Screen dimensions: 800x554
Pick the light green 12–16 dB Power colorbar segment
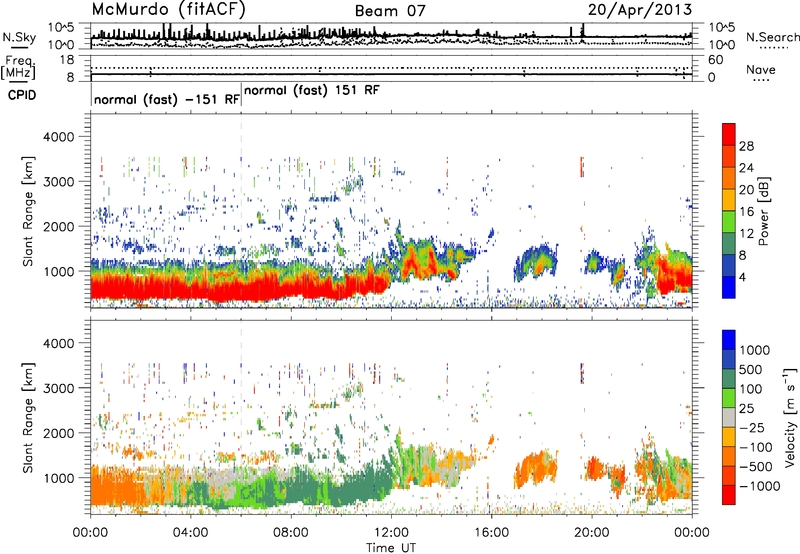729,222
